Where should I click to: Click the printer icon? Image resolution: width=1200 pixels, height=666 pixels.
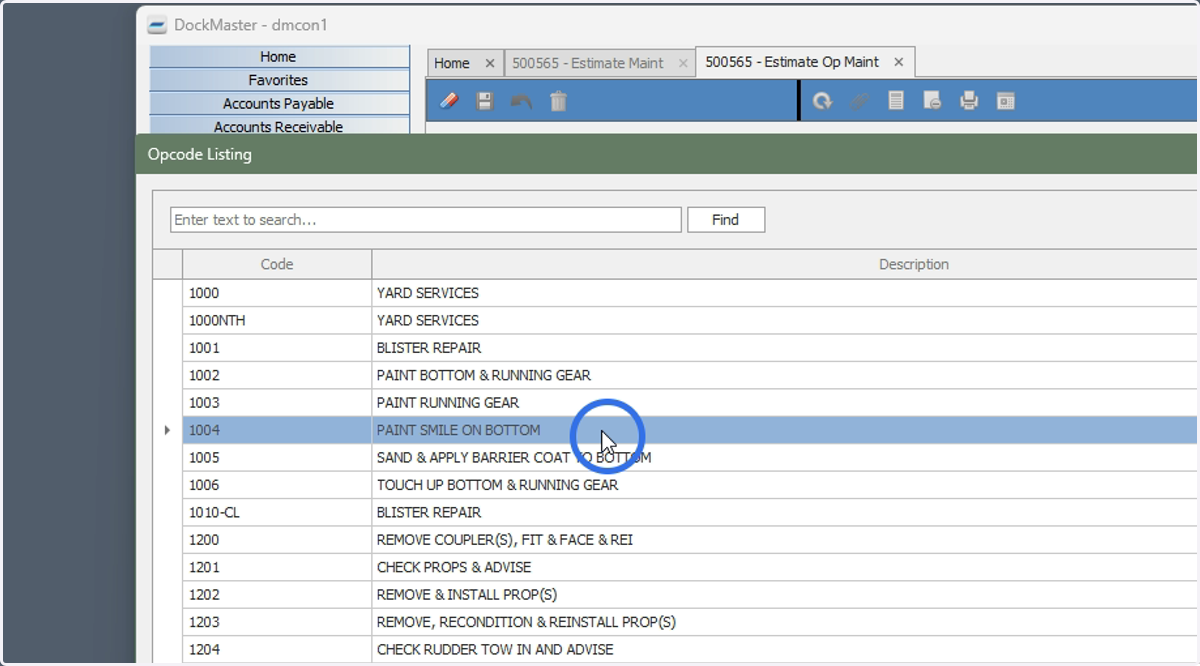(x=968, y=100)
